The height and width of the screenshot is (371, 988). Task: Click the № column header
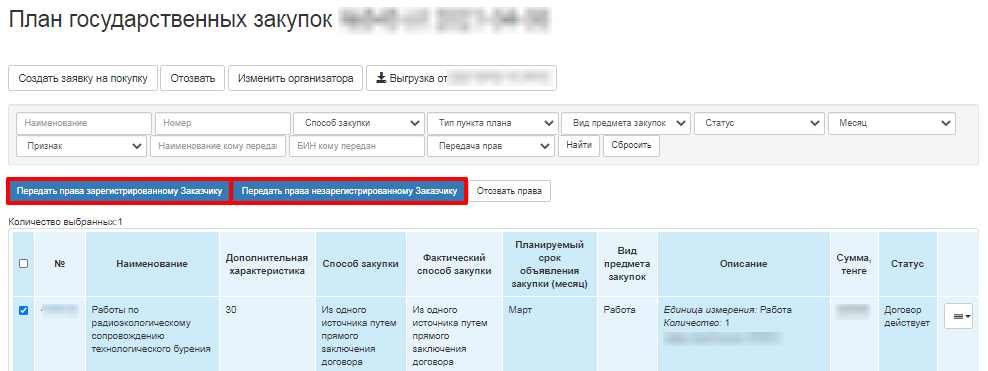click(x=60, y=264)
